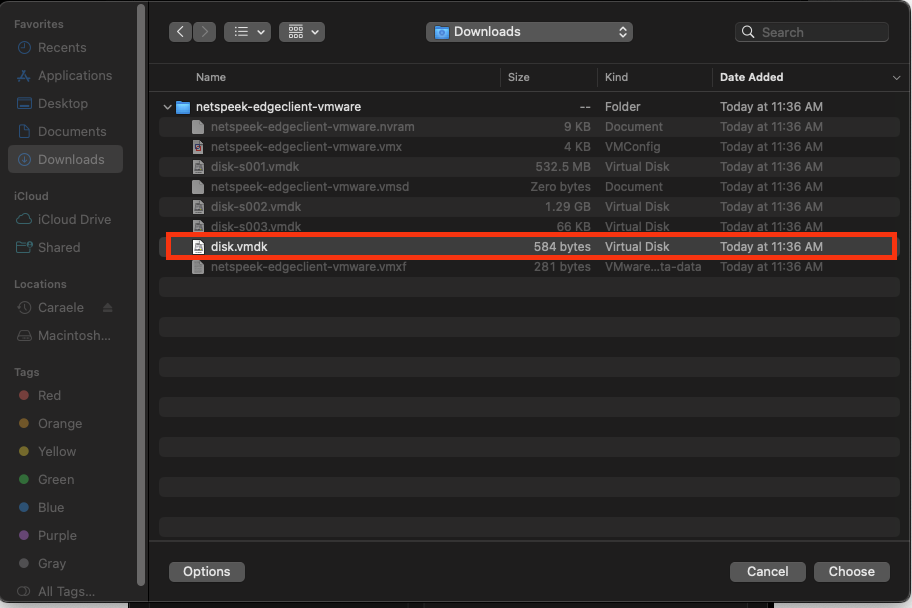Open Applications in the sidebar
The width and height of the screenshot is (912, 608).
point(74,76)
